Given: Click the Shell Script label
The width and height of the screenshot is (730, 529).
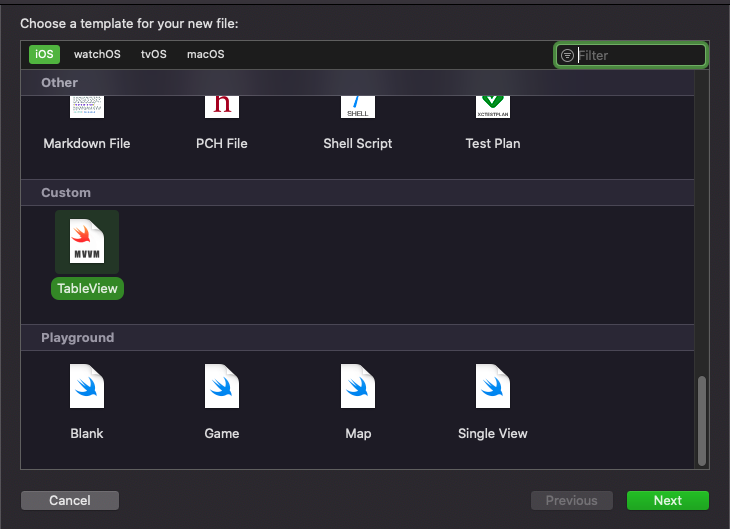Looking at the screenshot, I should click(x=358, y=143).
